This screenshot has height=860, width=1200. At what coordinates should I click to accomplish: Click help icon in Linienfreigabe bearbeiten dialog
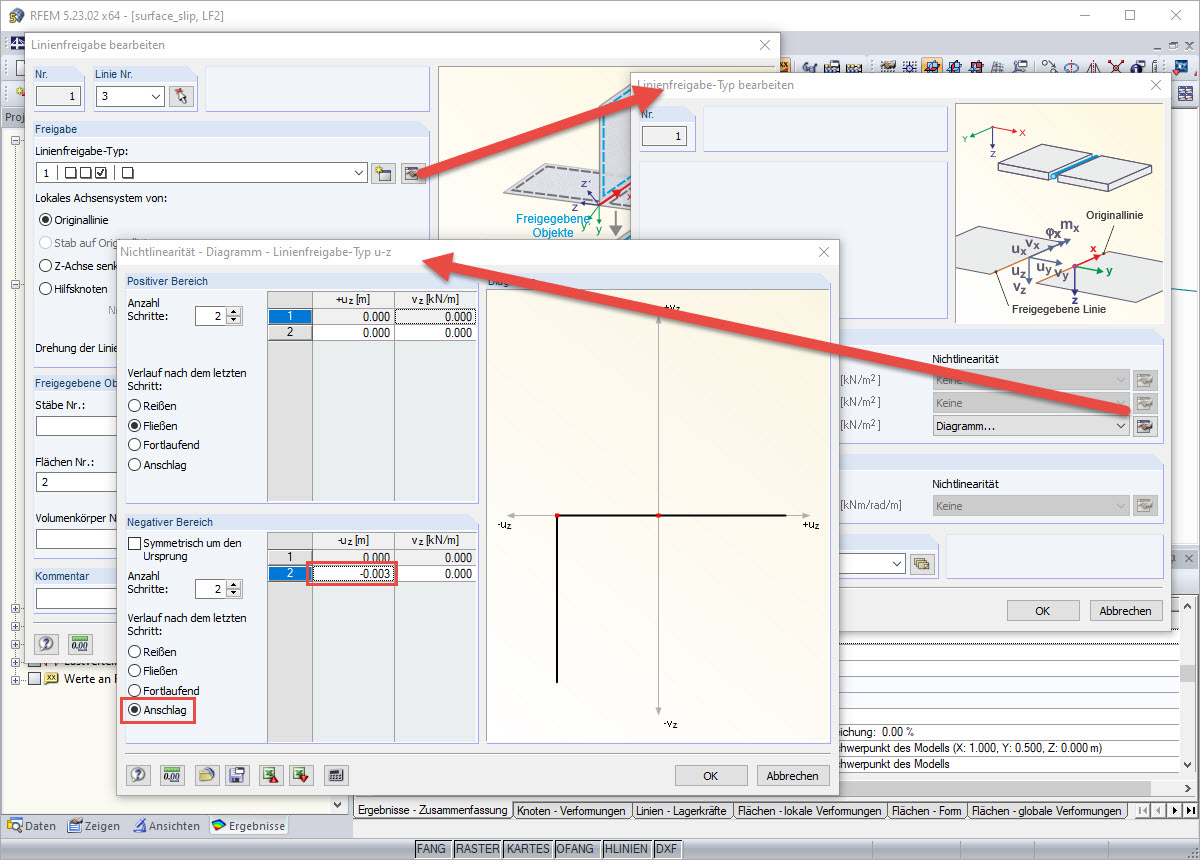point(46,644)
